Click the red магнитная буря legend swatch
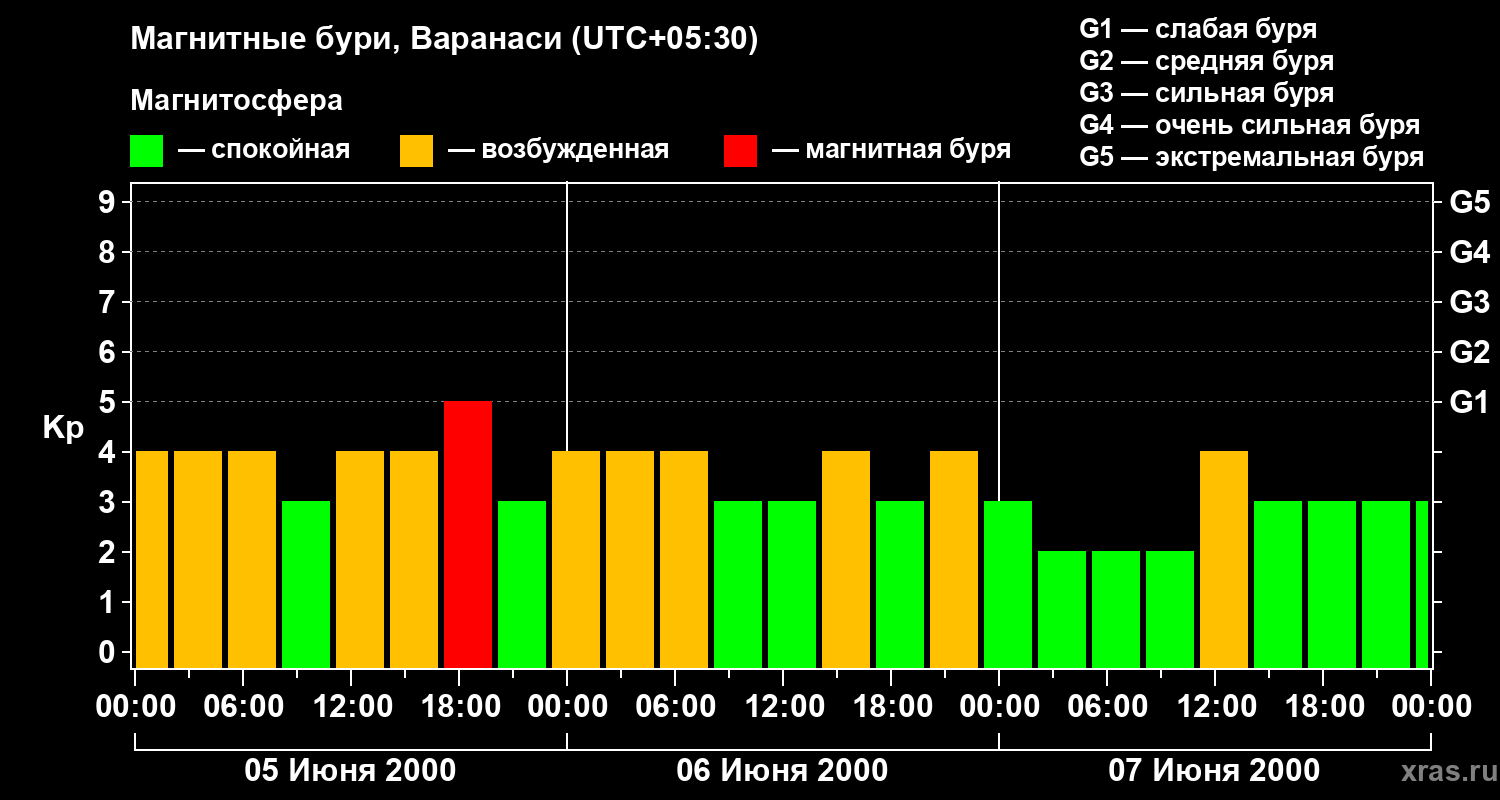 (740, 151)
